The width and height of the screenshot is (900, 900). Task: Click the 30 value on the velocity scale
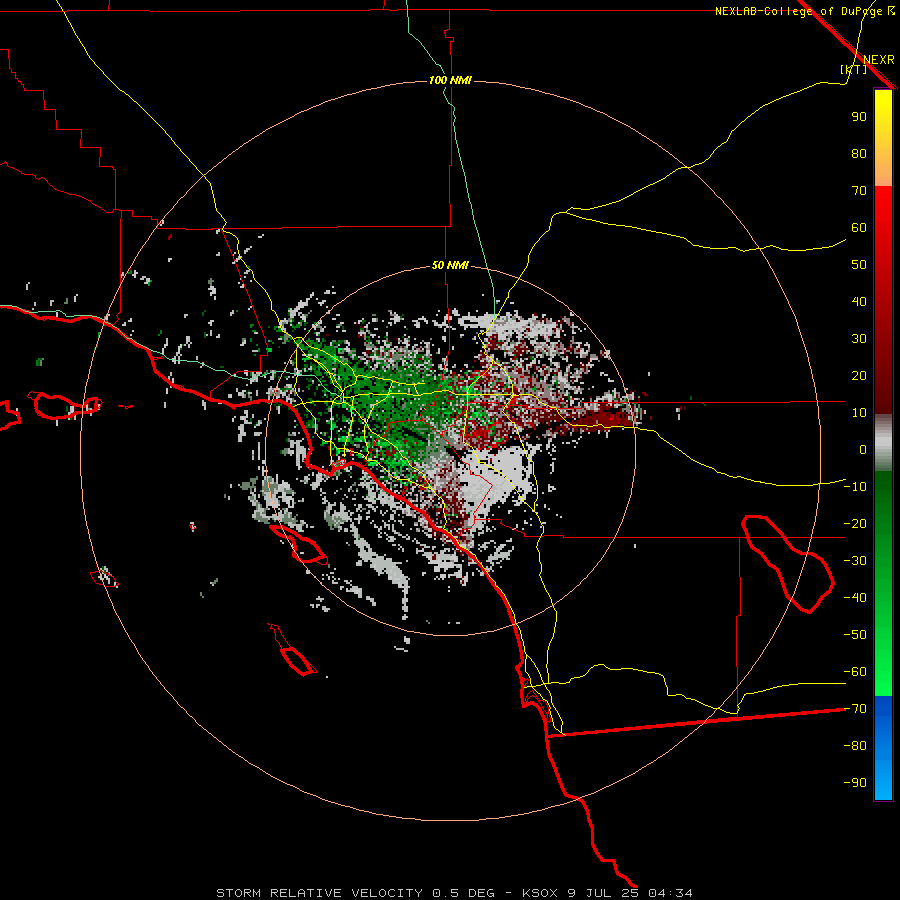coord(859,339)
